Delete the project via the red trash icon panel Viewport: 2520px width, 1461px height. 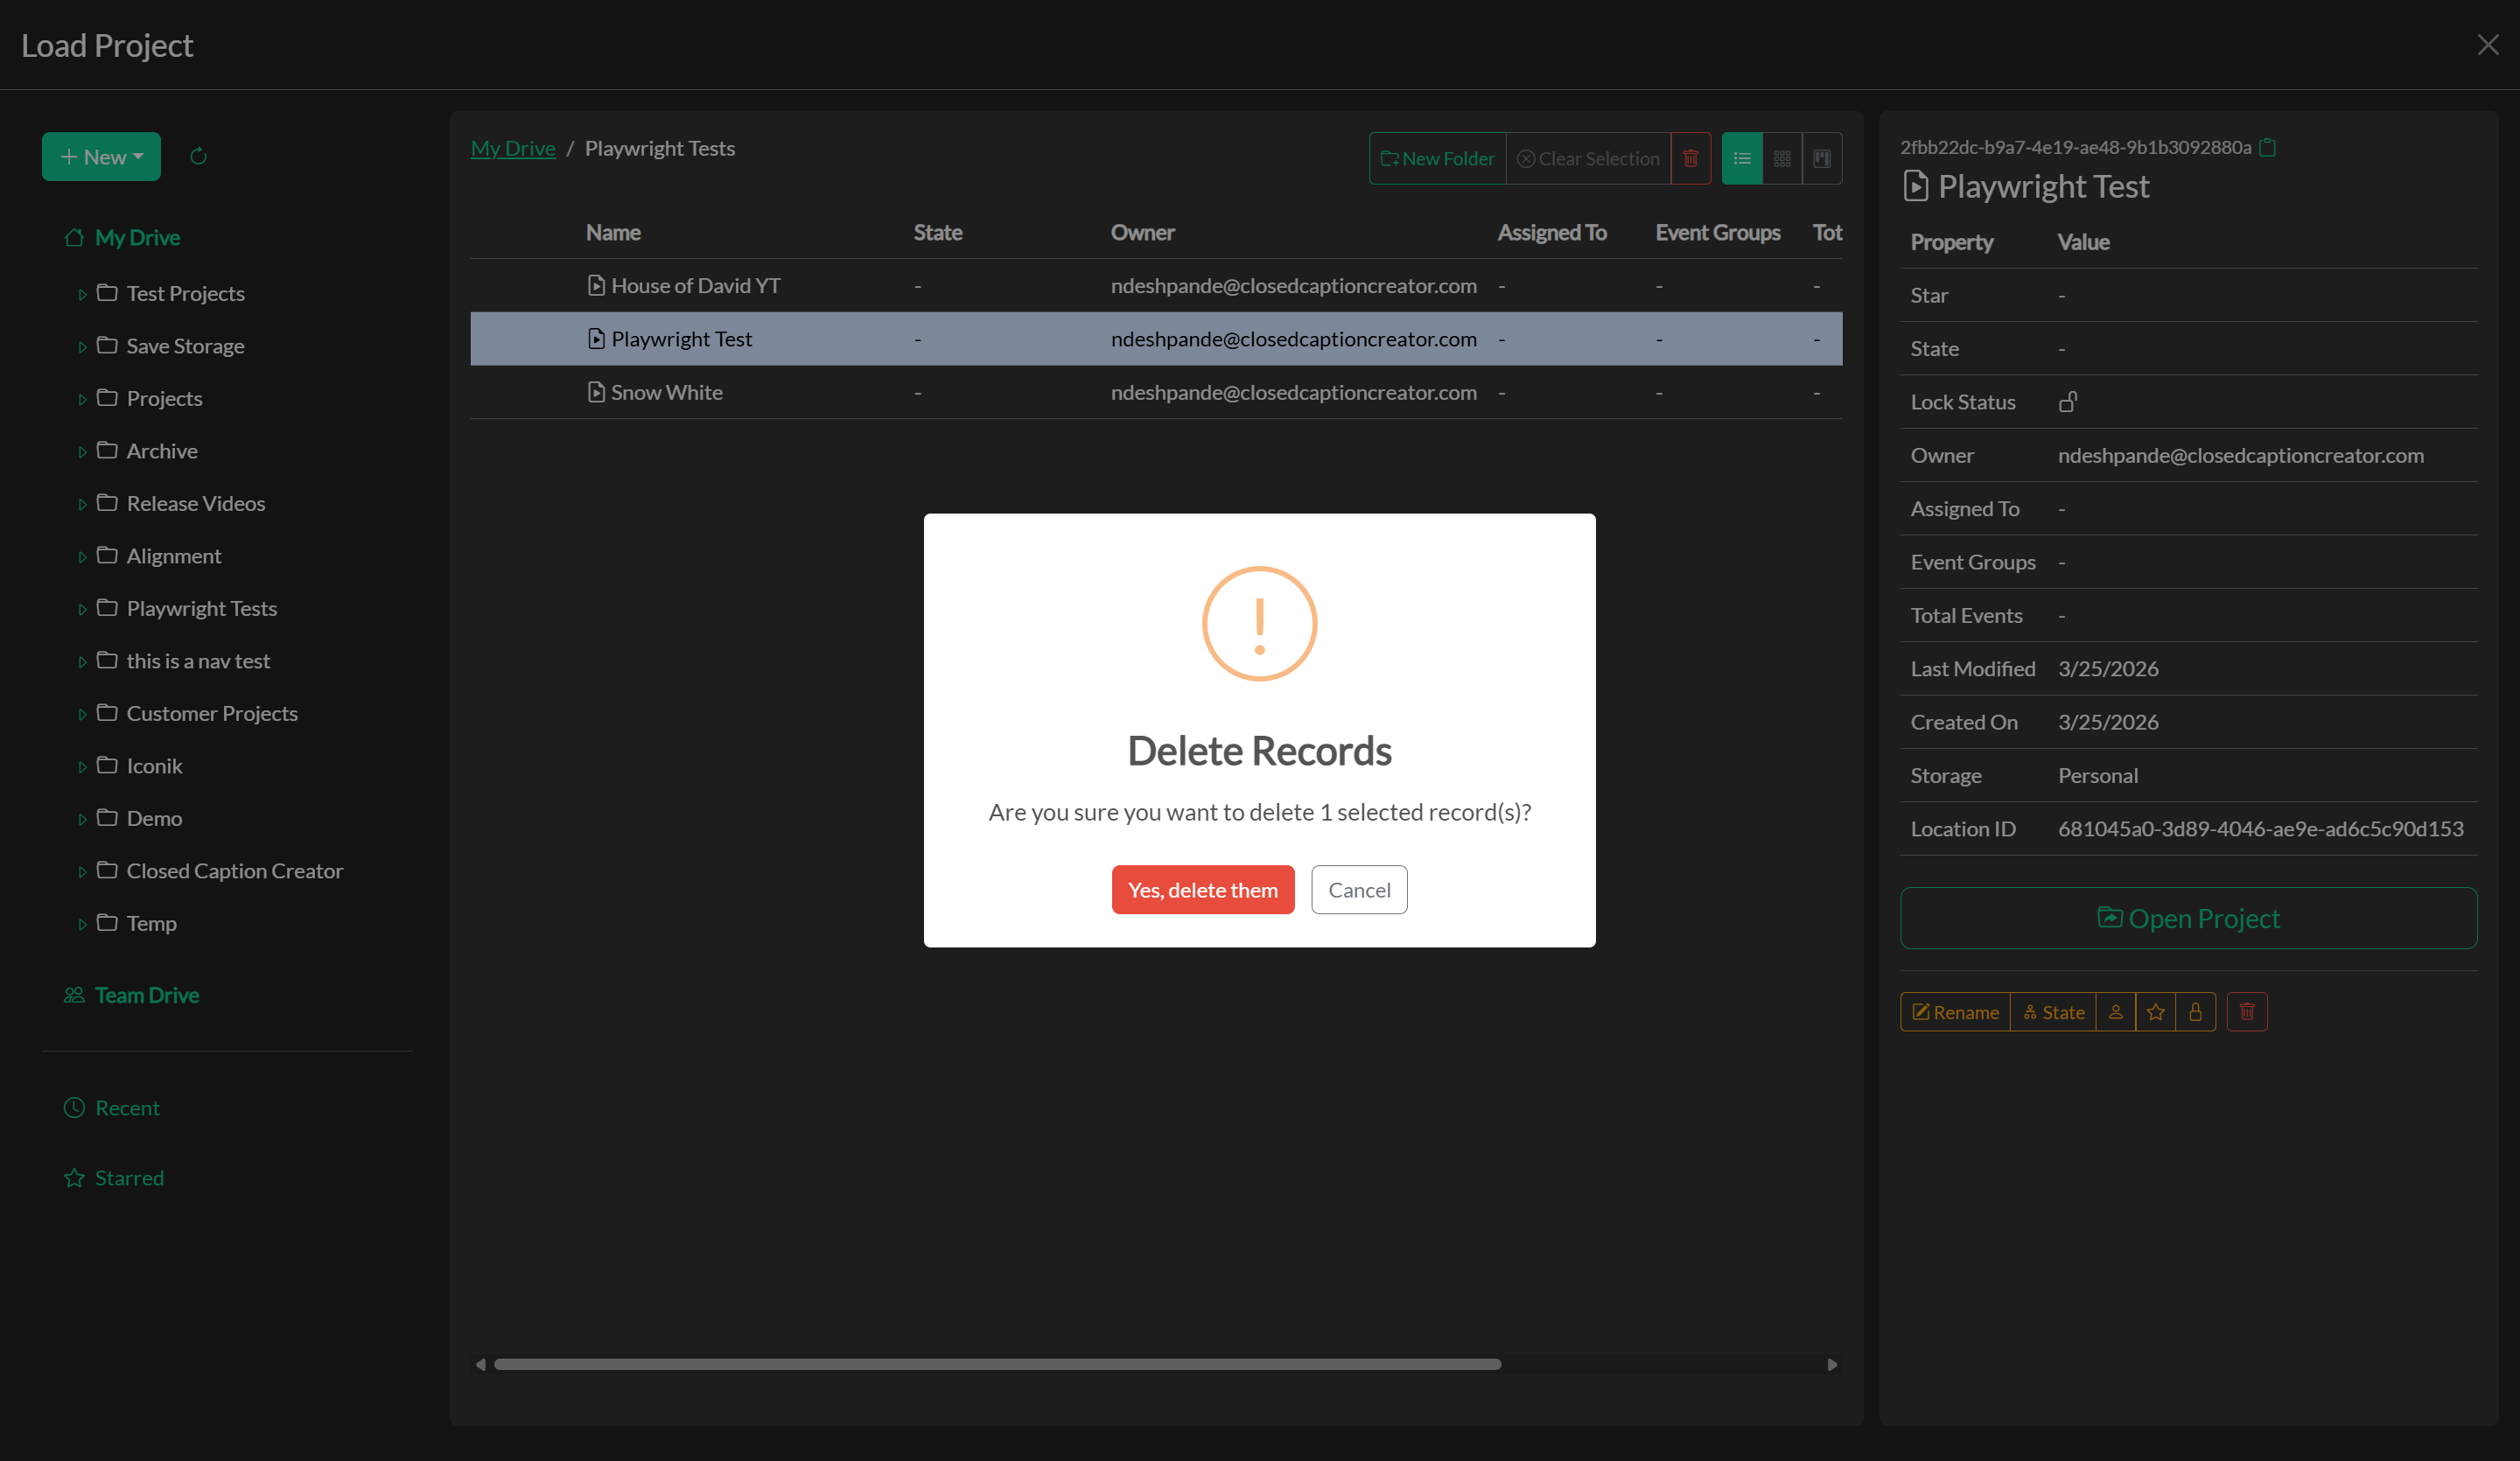[x=2247, y=1011]
